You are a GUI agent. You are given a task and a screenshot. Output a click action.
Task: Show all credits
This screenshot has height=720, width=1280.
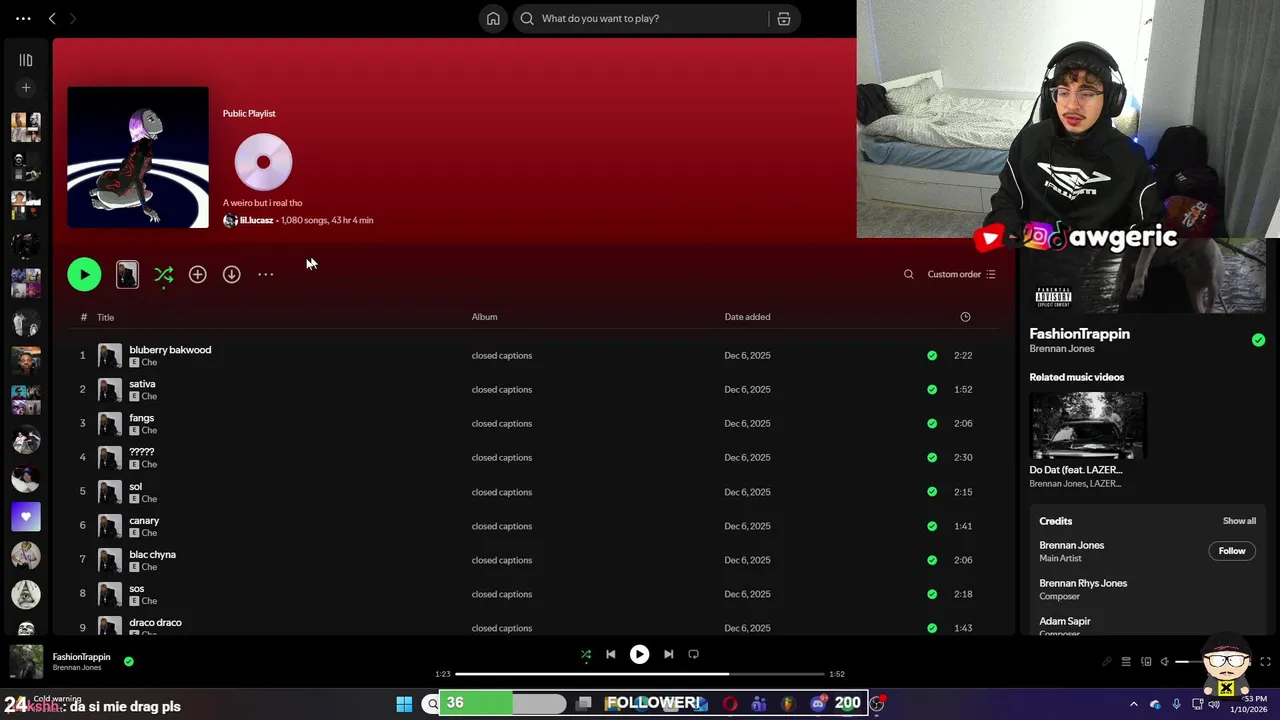click(x=1239, y=521)
